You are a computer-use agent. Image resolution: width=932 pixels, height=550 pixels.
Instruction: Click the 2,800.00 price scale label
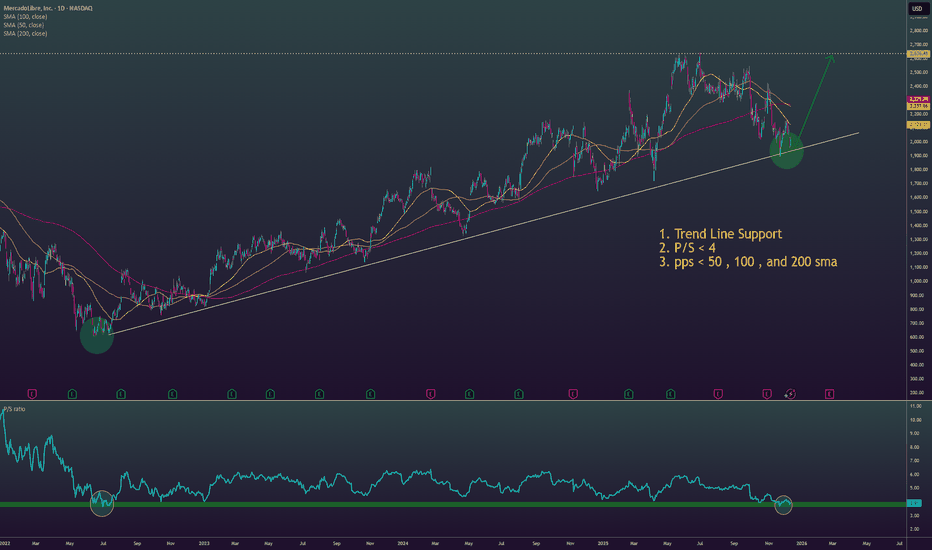pos(918,30)
